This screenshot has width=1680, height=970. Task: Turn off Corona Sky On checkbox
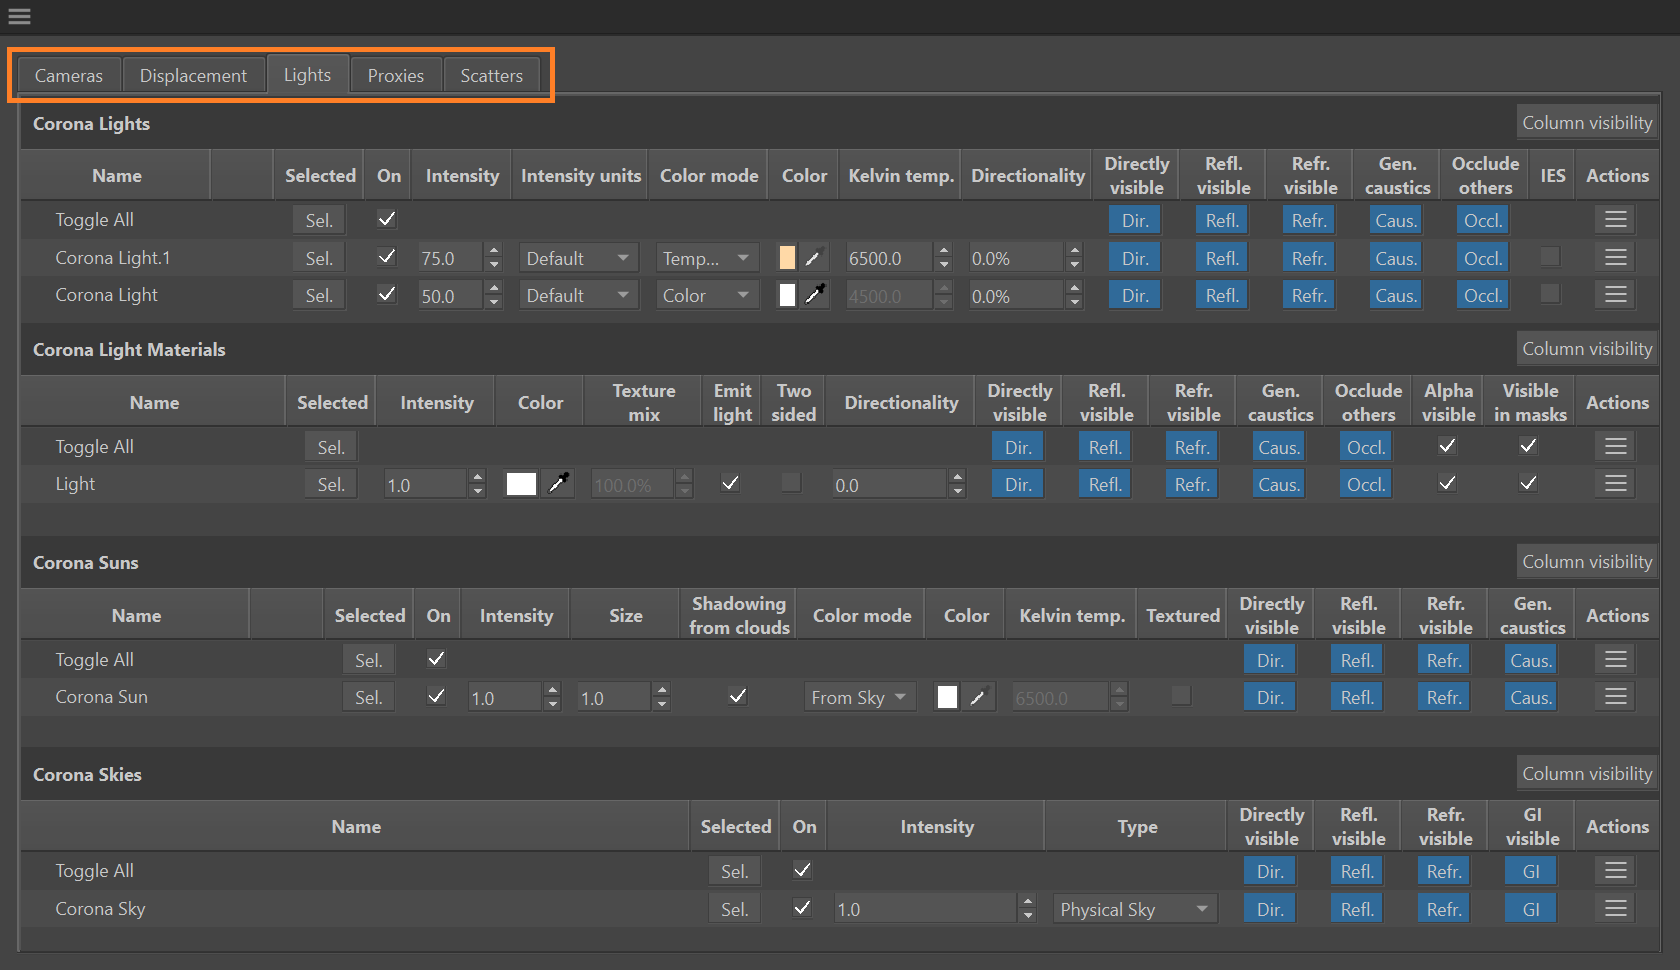click(802, 908)
